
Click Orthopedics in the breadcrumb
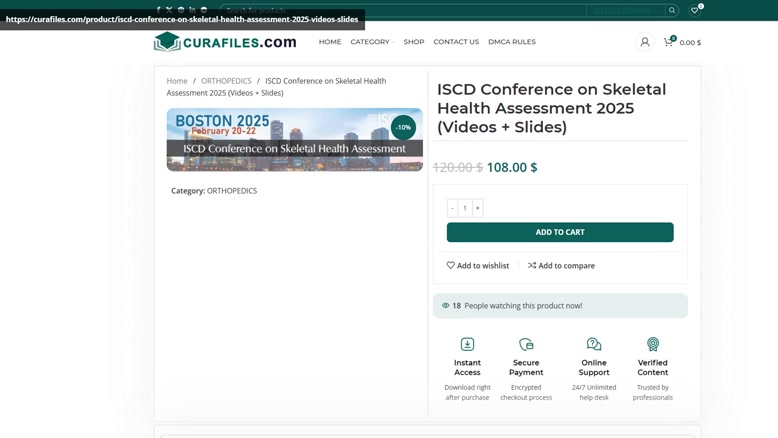click(226, 81)
